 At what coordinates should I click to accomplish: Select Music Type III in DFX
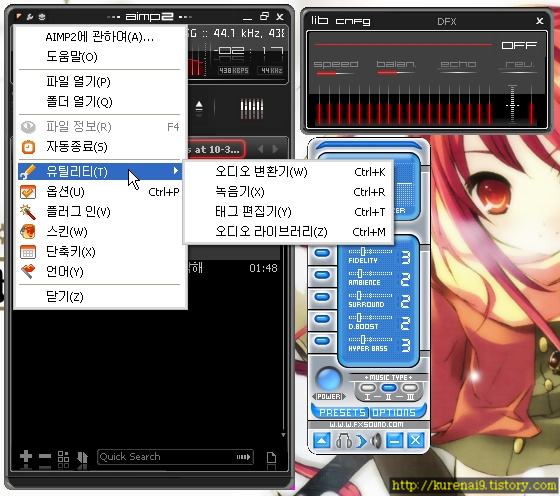pyautogui.click(x=410, y=387)
